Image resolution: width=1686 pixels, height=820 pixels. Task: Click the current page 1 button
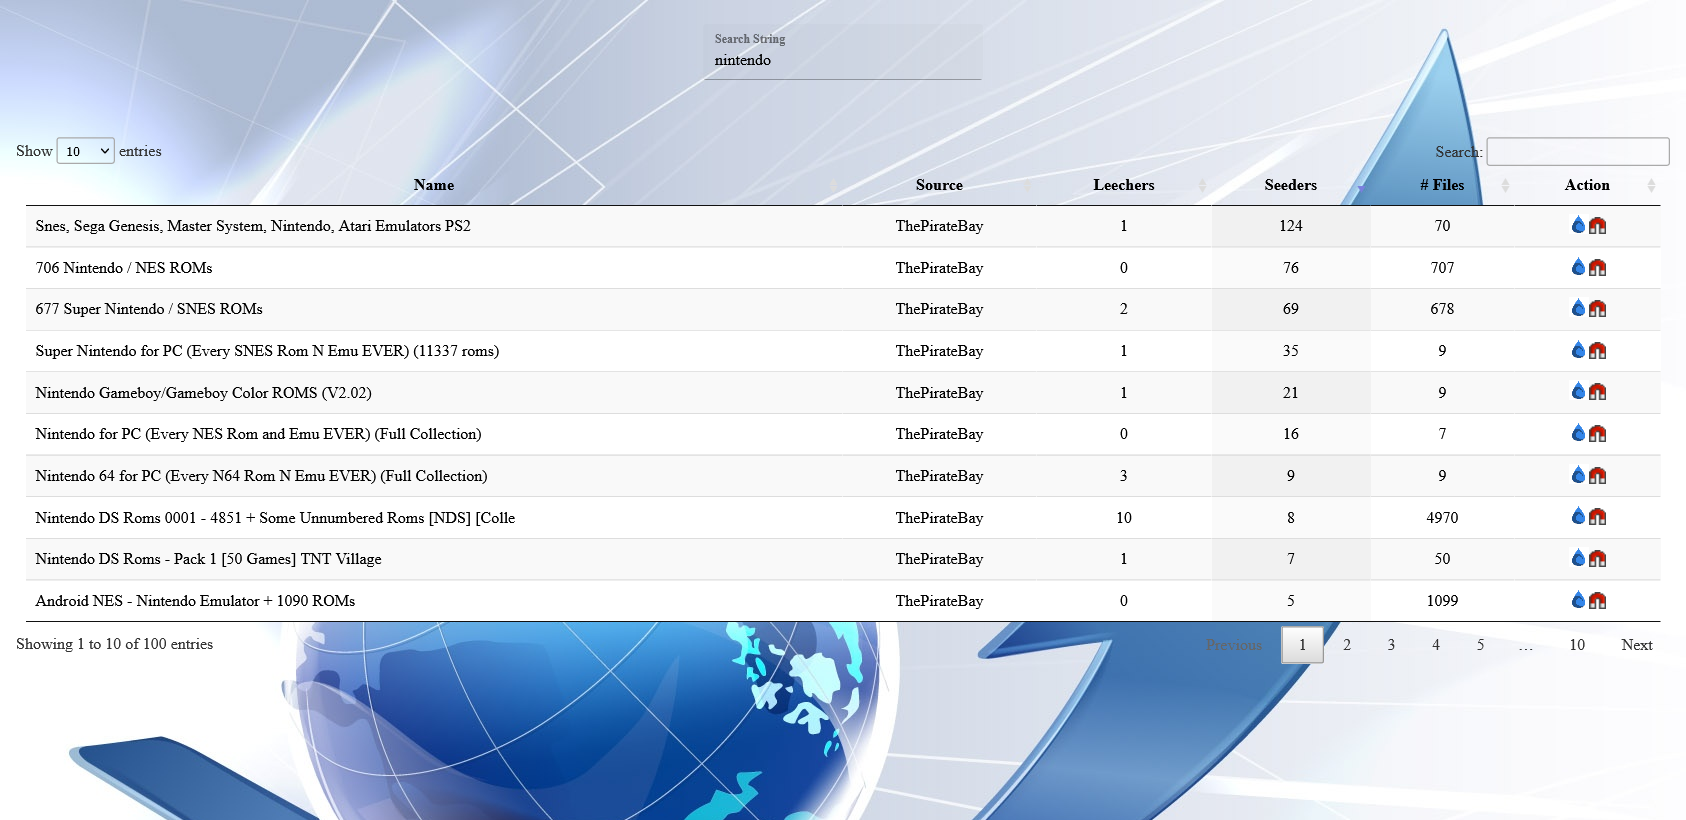click(1302, 645)
